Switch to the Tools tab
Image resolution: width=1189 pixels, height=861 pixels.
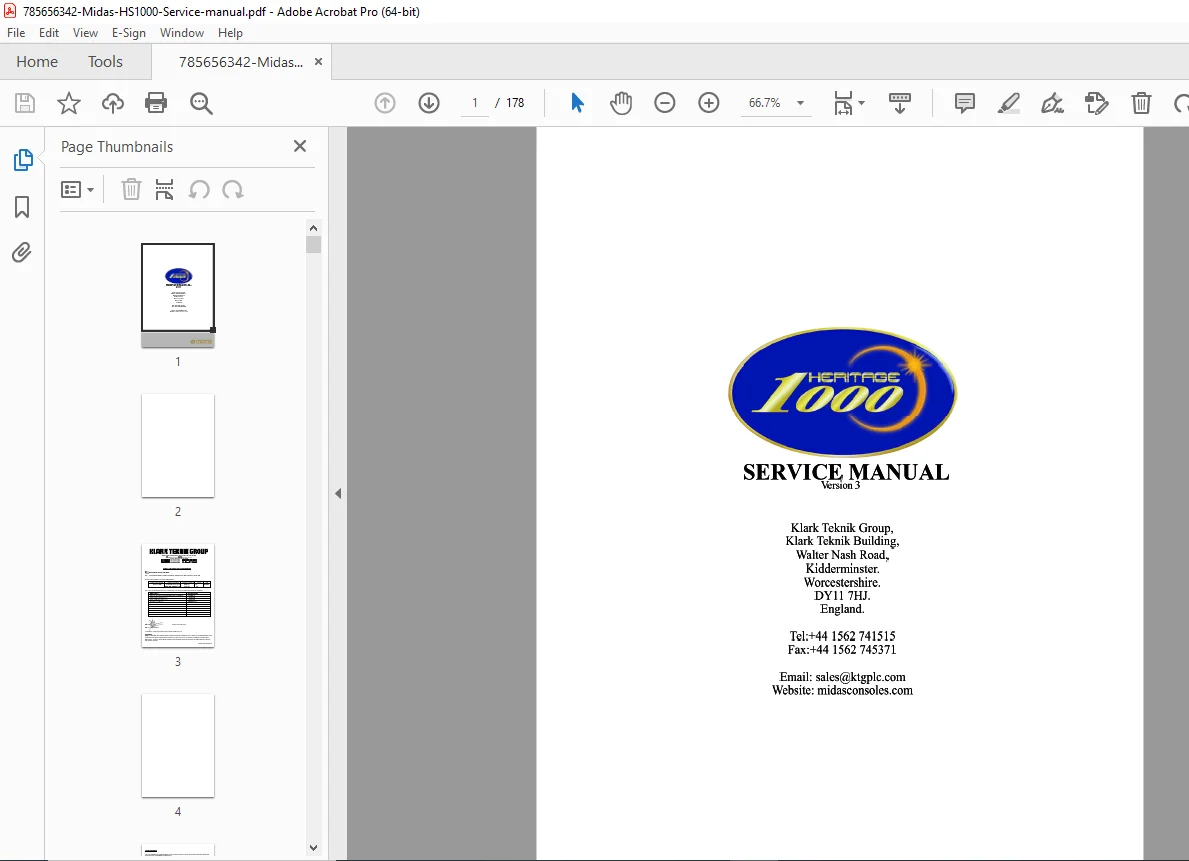pos(105,61)
